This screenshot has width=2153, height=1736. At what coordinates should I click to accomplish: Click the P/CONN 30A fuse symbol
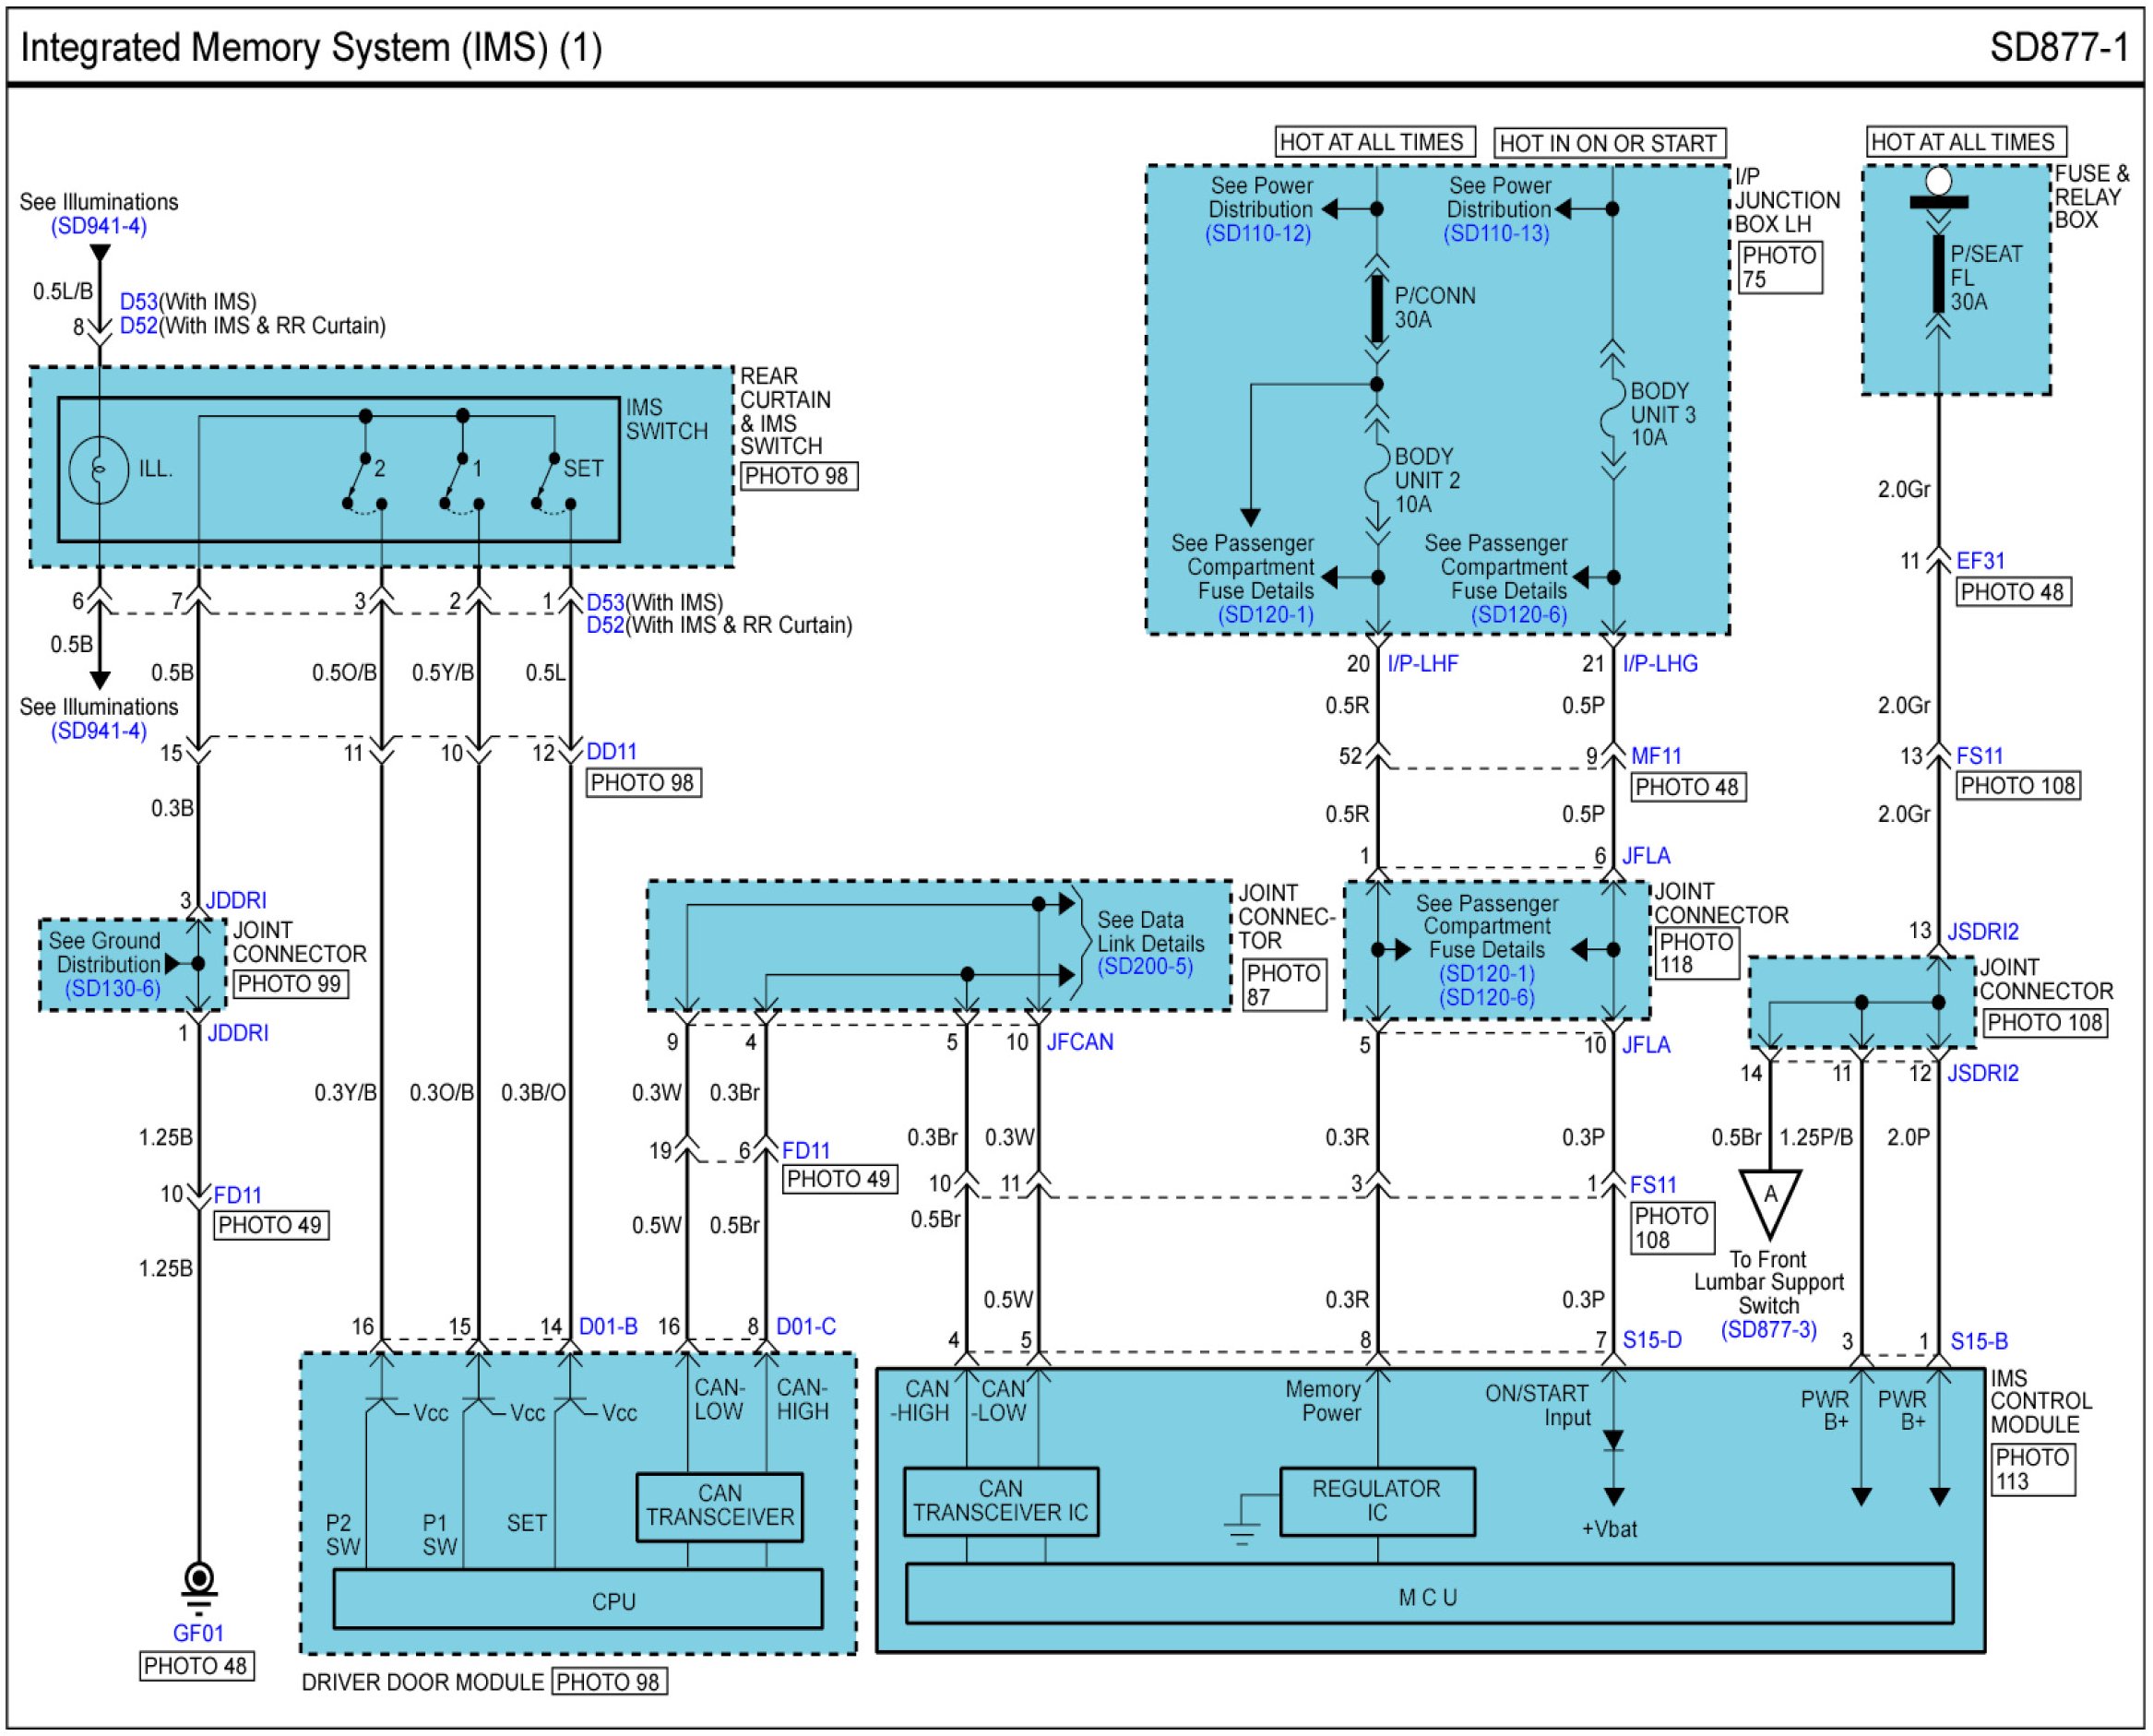coord(1377,307)
